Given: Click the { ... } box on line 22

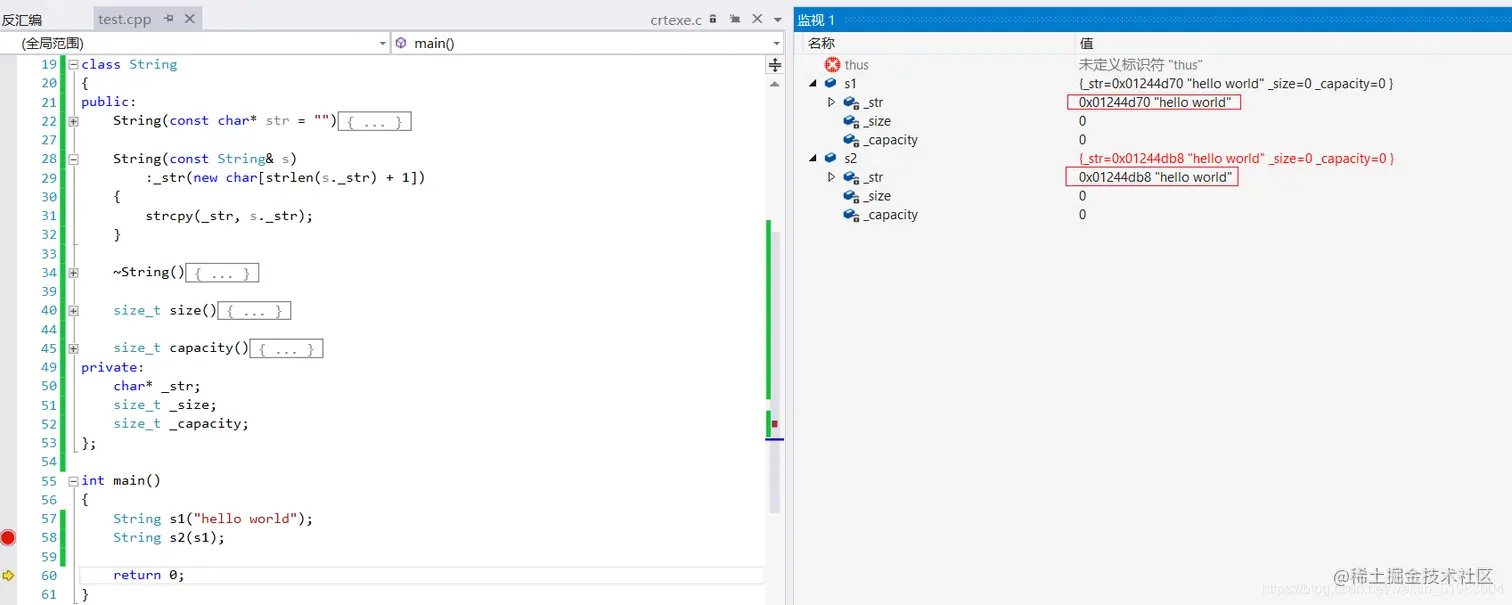Looking at the screenshot, I should click(x=374, y=121).
